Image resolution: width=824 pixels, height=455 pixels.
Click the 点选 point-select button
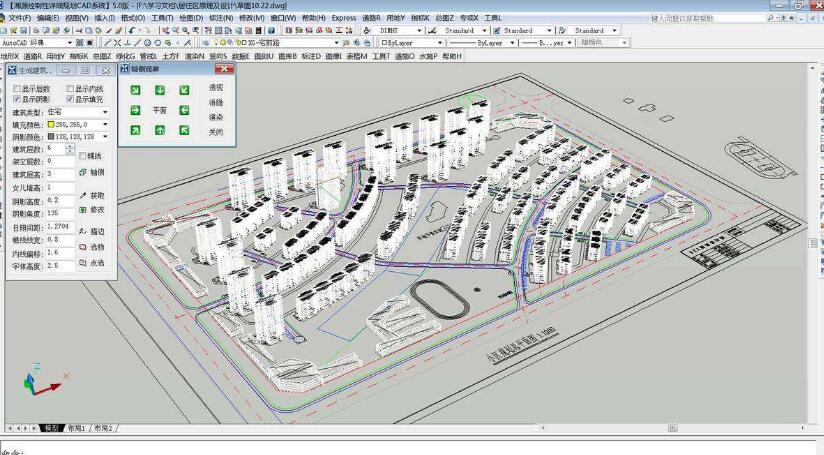[92, 263]
